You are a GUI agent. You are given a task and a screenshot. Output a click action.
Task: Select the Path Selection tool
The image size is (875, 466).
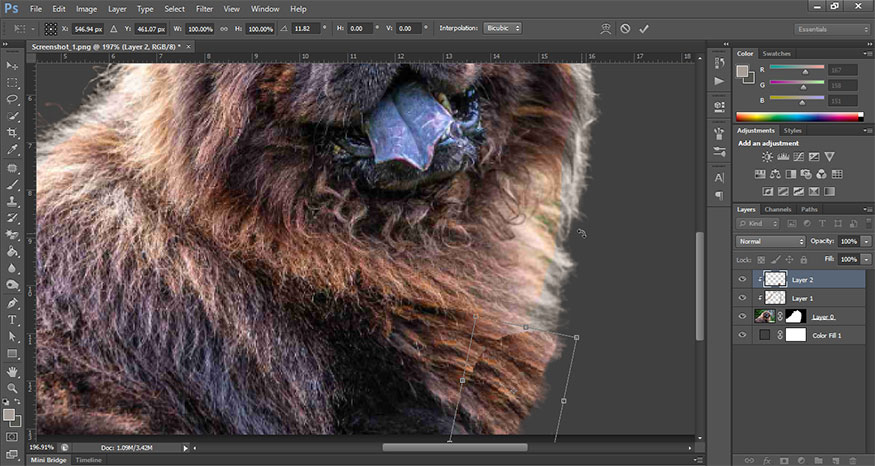(12, 337)
